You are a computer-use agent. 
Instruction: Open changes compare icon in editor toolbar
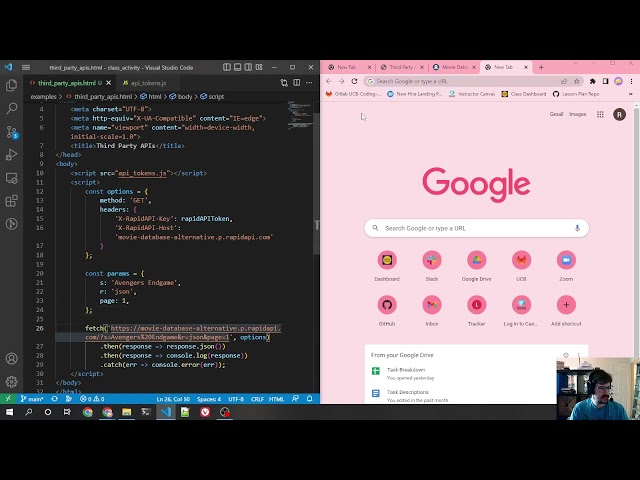(284, 83)
